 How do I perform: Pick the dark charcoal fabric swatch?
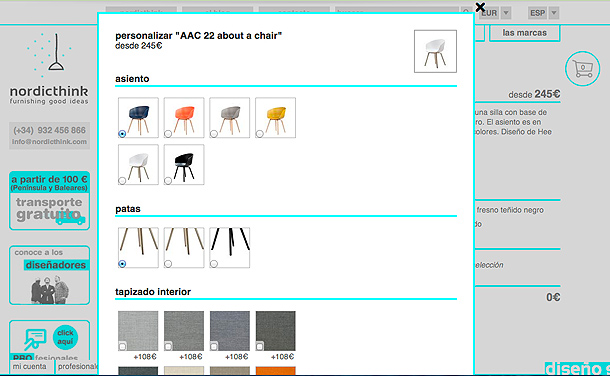(x=275, y=331)
